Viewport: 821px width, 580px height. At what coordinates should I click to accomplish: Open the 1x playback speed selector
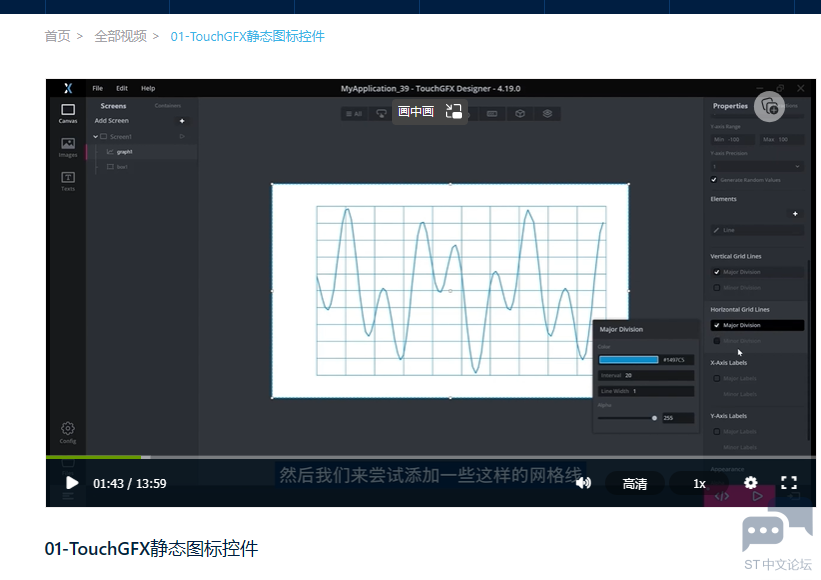(699, 484)
